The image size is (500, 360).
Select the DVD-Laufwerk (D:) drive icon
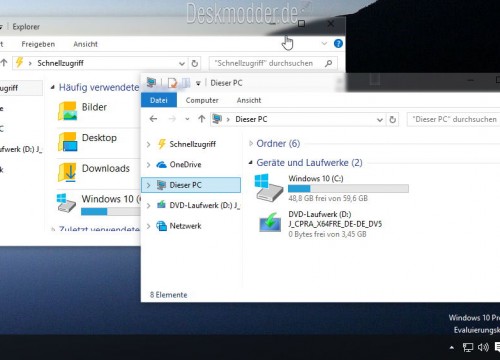click(270, 222)
